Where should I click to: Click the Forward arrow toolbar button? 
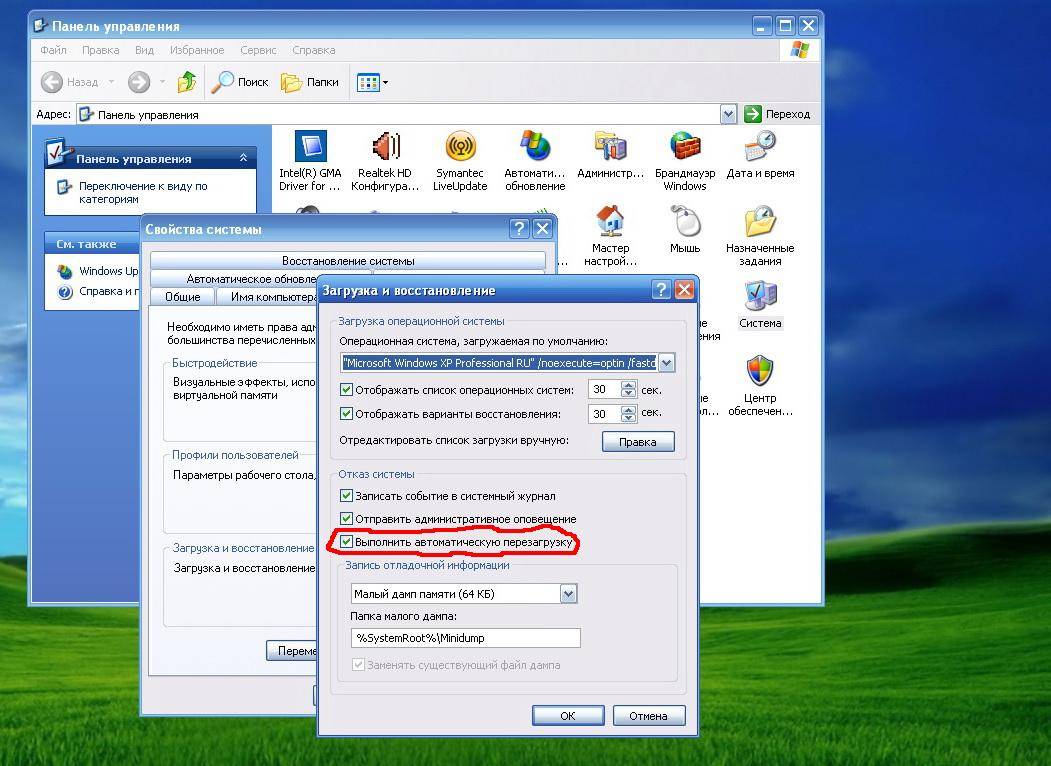tap(139, 82)
